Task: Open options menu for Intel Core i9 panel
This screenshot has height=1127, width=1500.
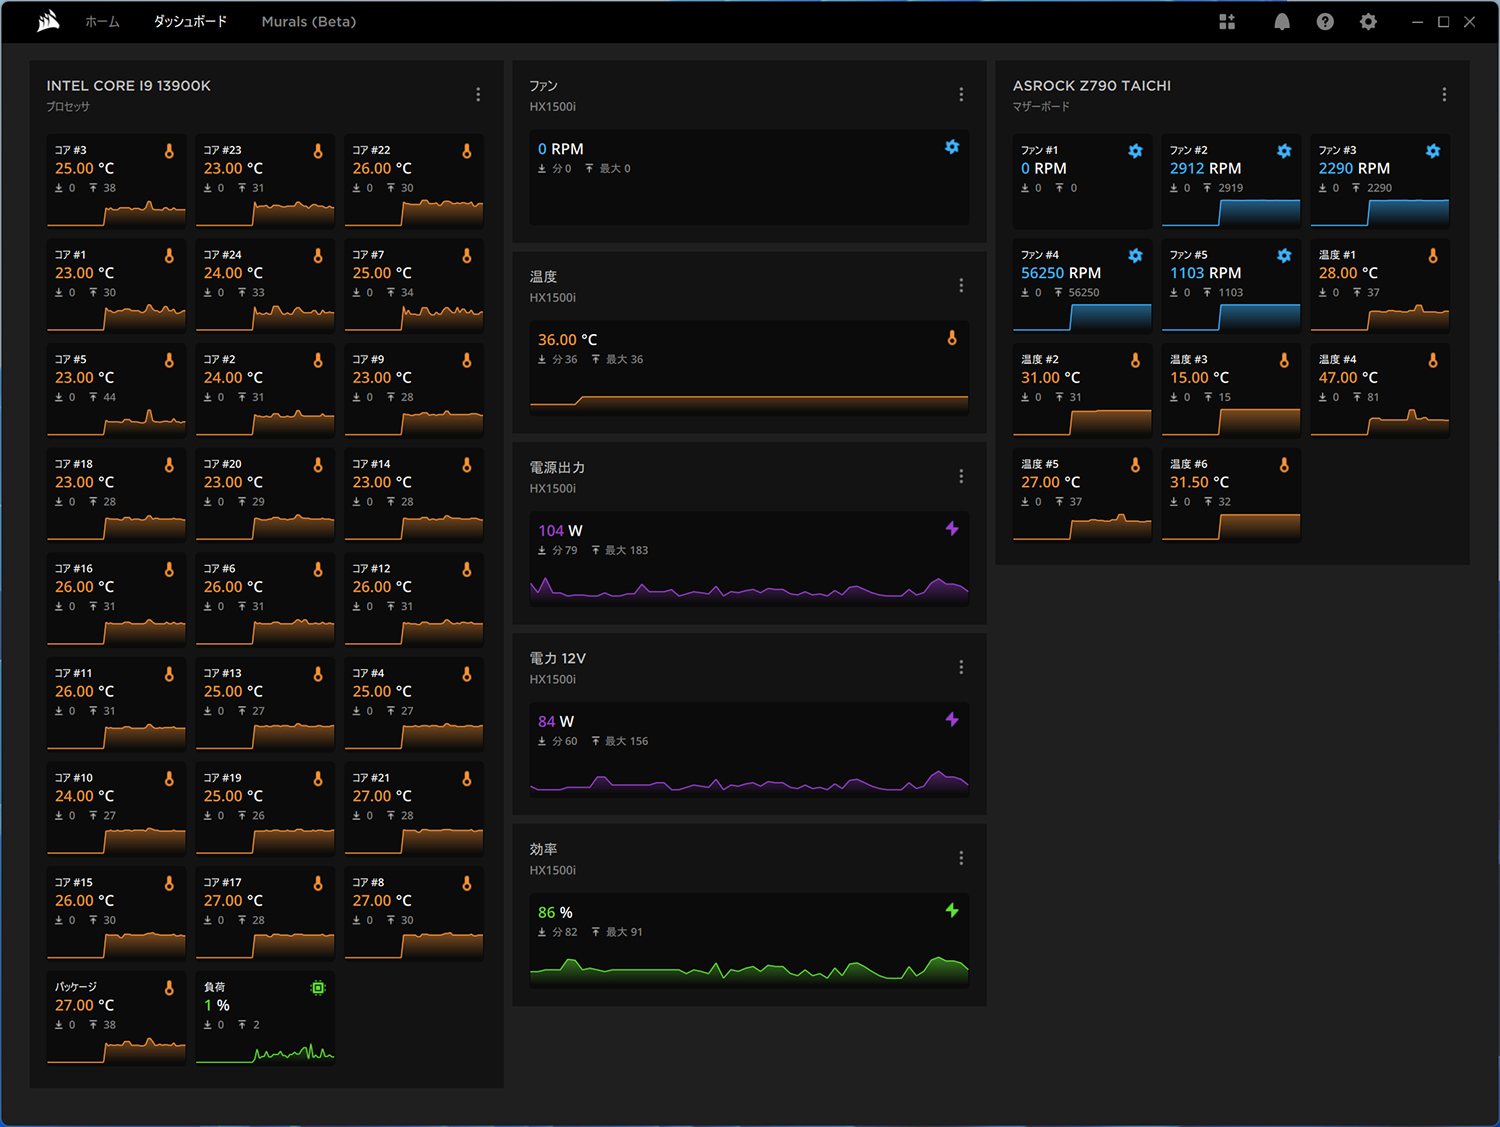Action: coord(478,94)
